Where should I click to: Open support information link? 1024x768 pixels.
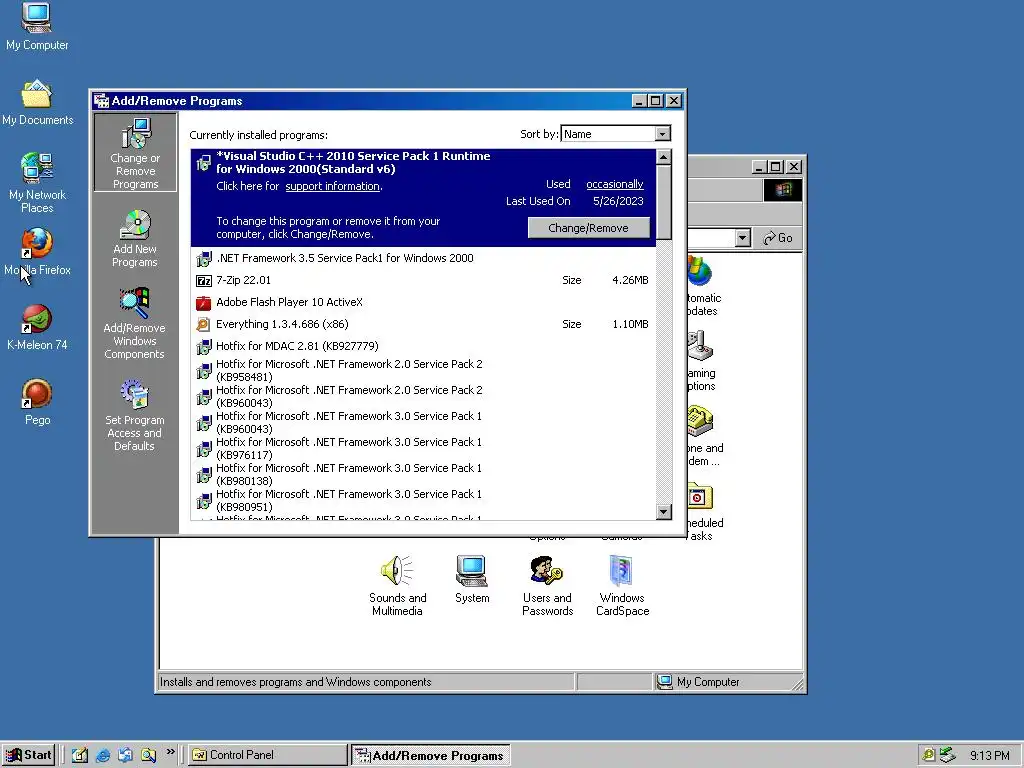(x=332, y=186)
